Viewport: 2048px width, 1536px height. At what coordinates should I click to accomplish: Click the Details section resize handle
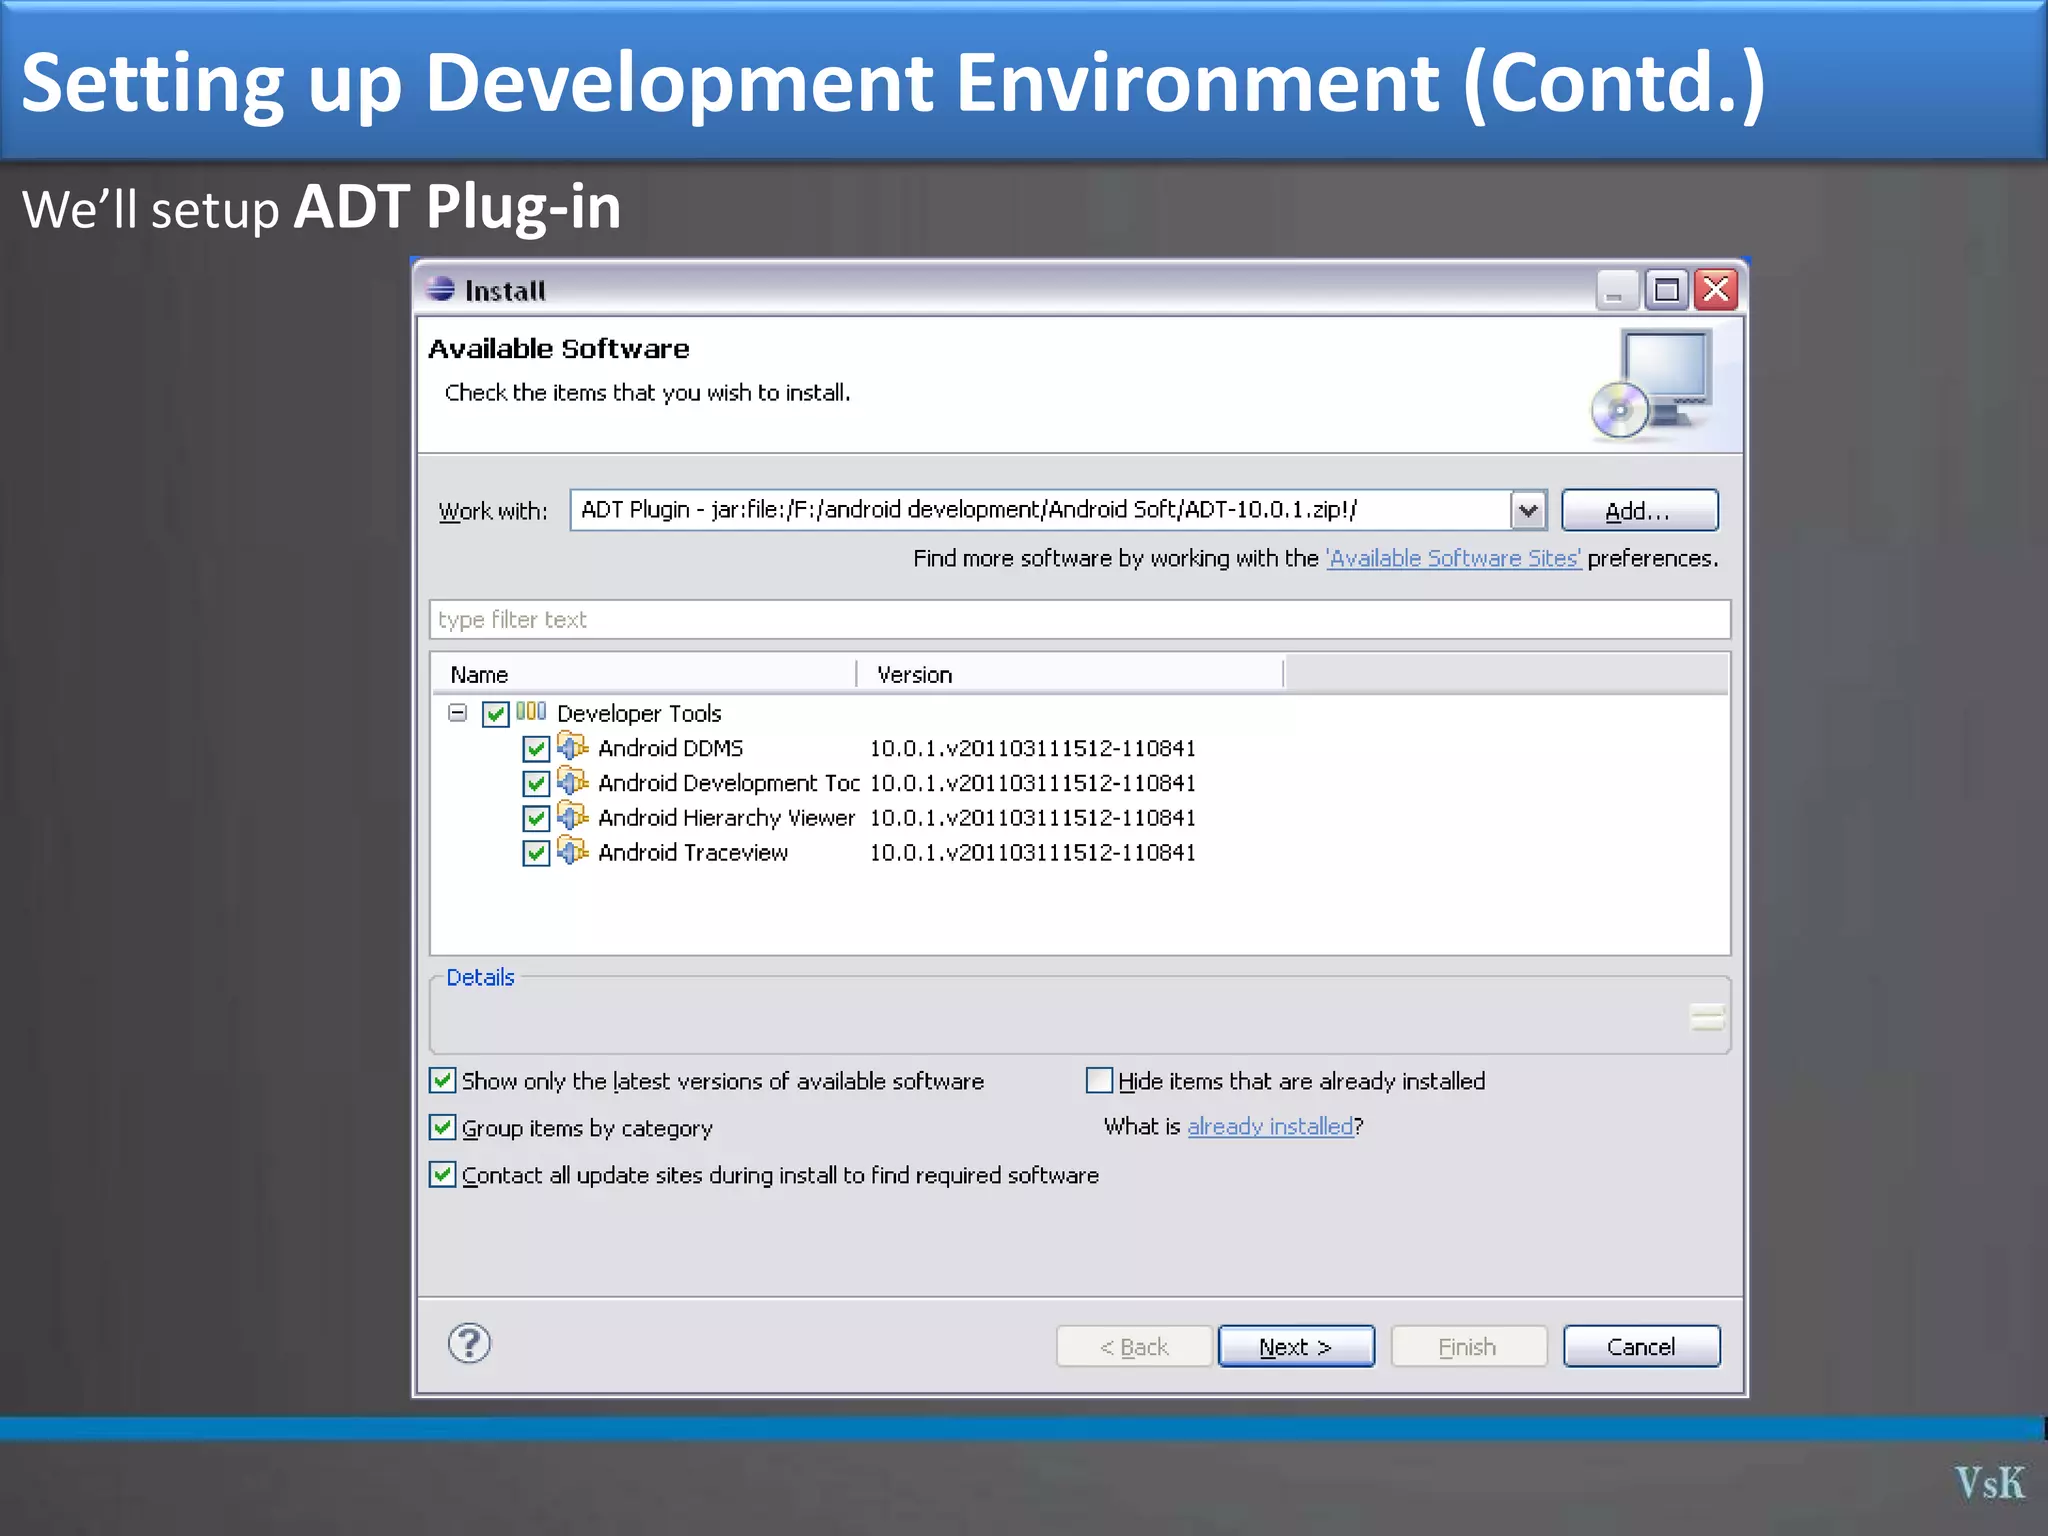pos(1707,1016)
